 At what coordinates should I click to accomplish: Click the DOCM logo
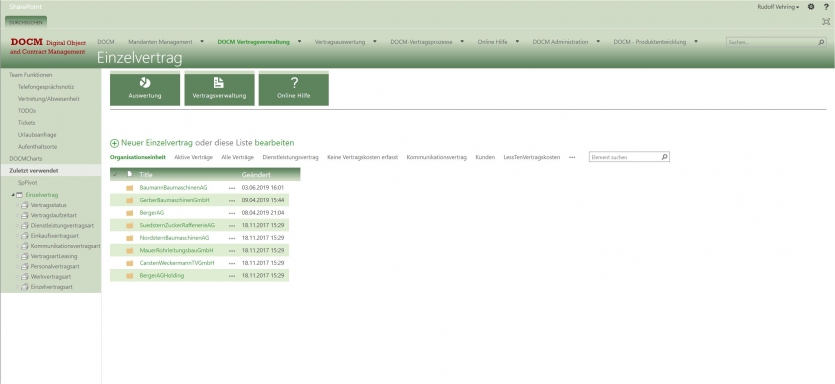[47, 46]
